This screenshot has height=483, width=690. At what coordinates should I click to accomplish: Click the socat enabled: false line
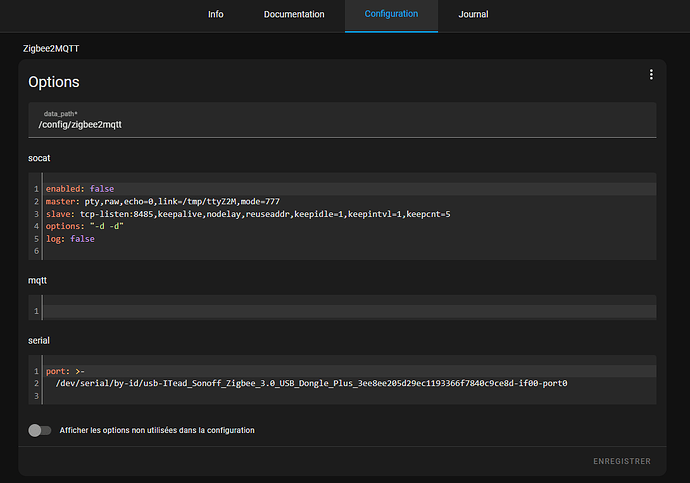(x=350, y=189)
